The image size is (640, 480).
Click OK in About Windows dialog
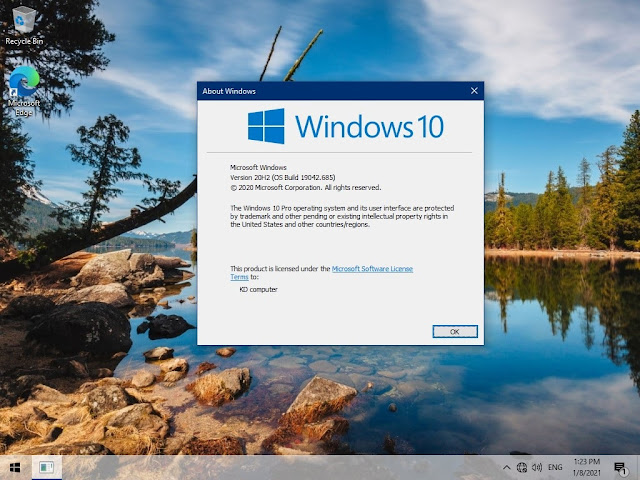(x=455, y=331)
